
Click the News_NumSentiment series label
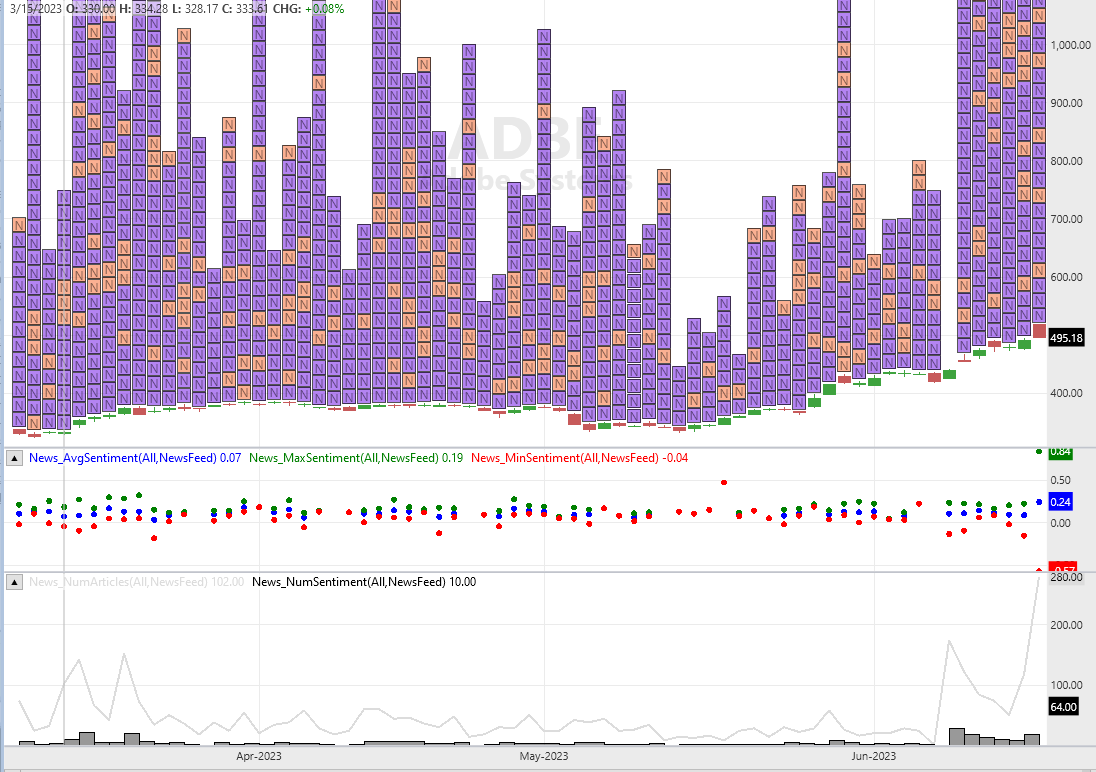coord(363,581)
